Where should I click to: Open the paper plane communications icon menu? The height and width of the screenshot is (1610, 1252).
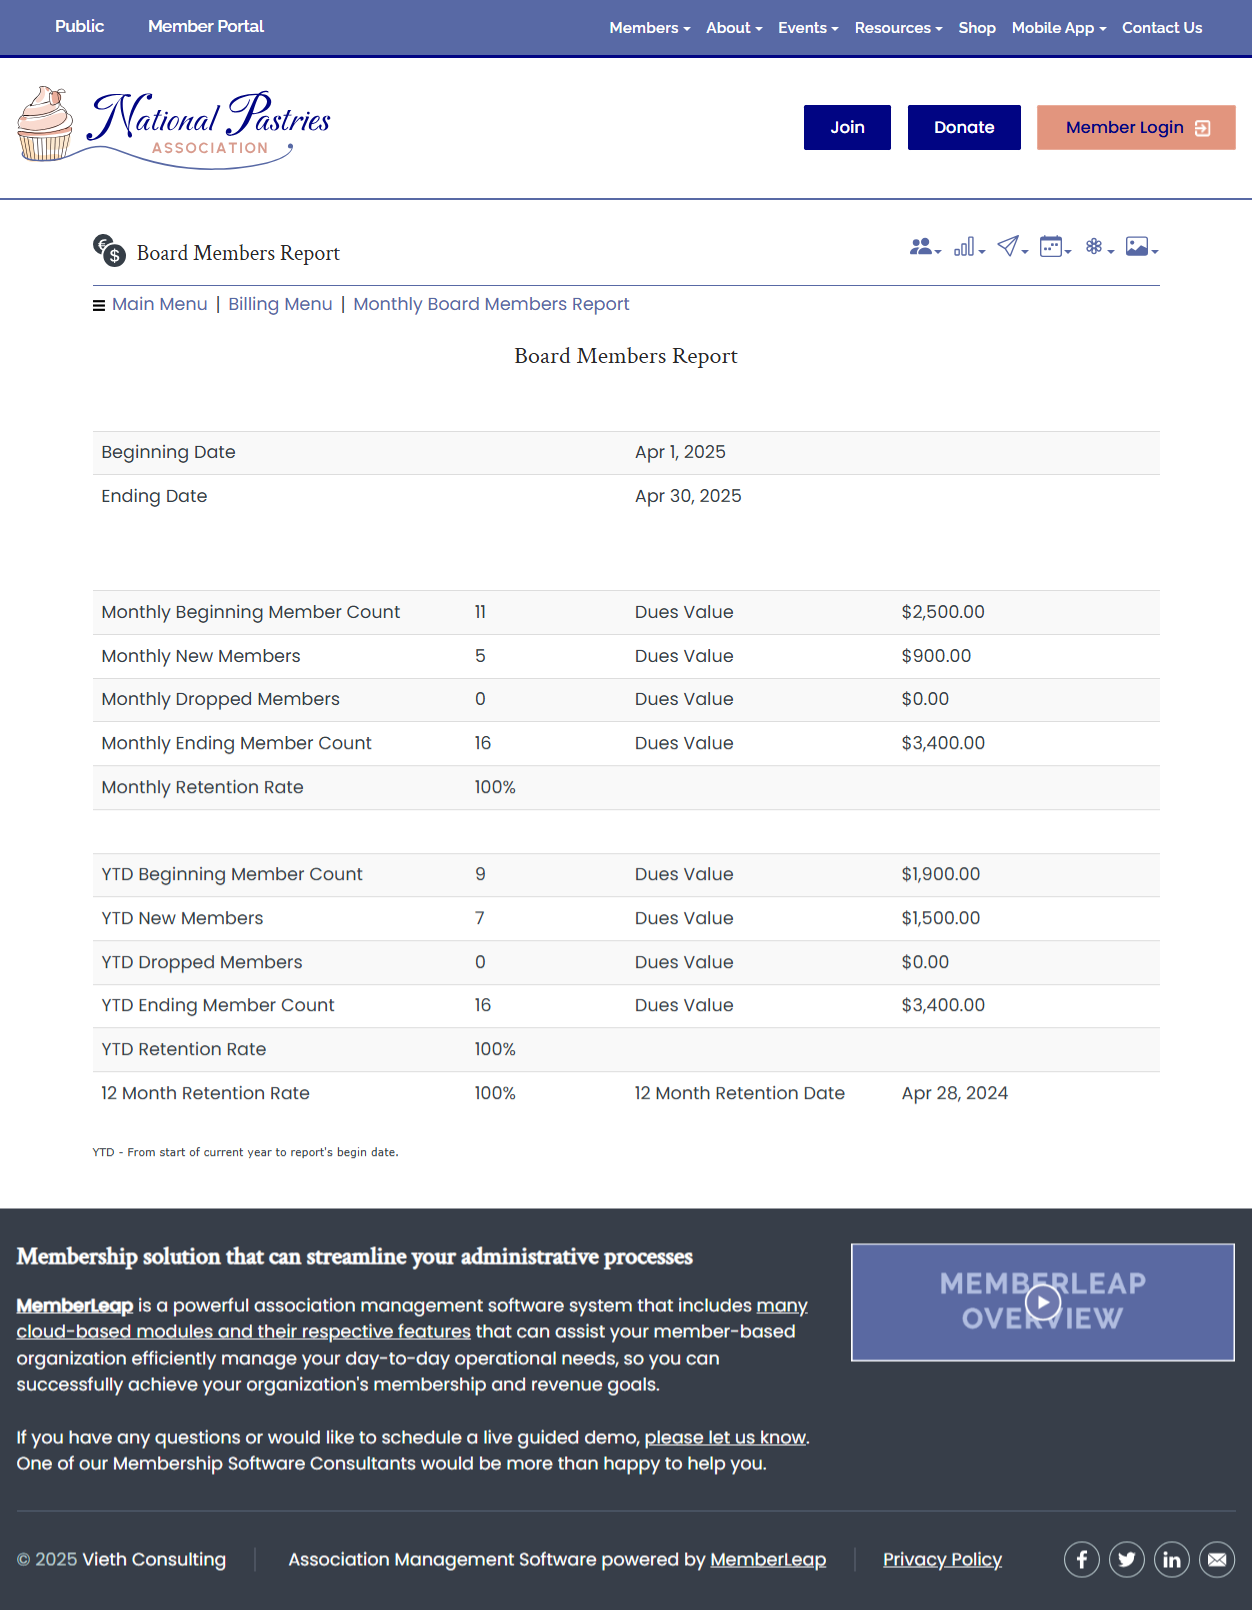pyautogui.click(x=1012, y=247)
